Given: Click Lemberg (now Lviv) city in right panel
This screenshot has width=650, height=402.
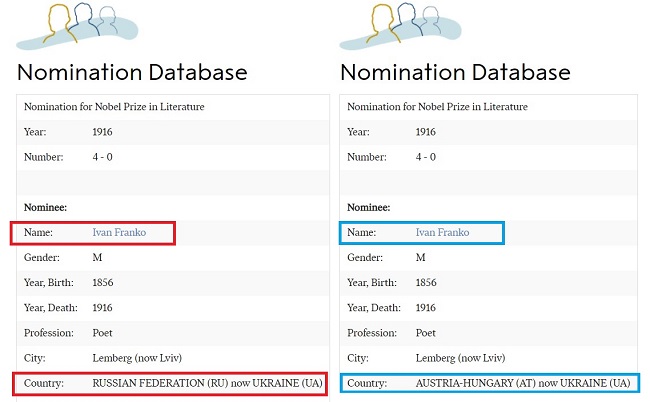Looking at the screenshot, I should click(460, 358).
